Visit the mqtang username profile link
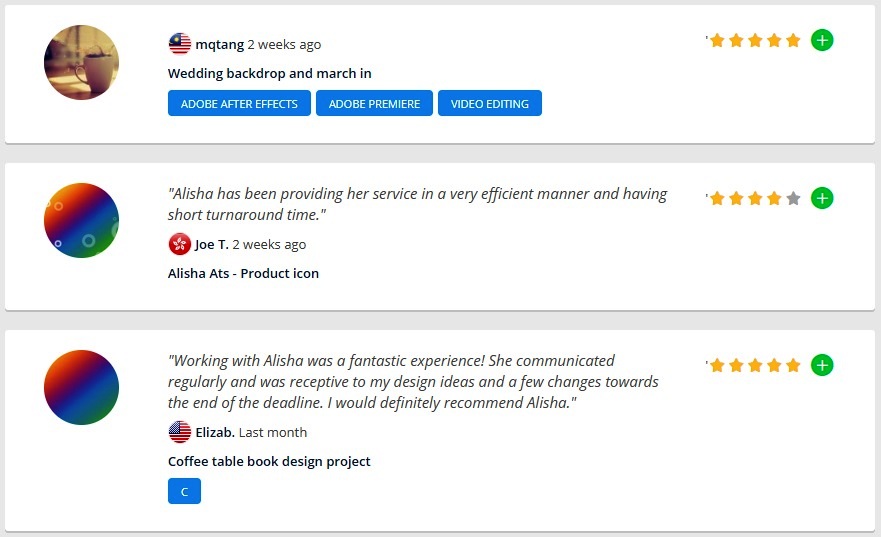Viewport: 881px width, 537px height. click(219, 44)
